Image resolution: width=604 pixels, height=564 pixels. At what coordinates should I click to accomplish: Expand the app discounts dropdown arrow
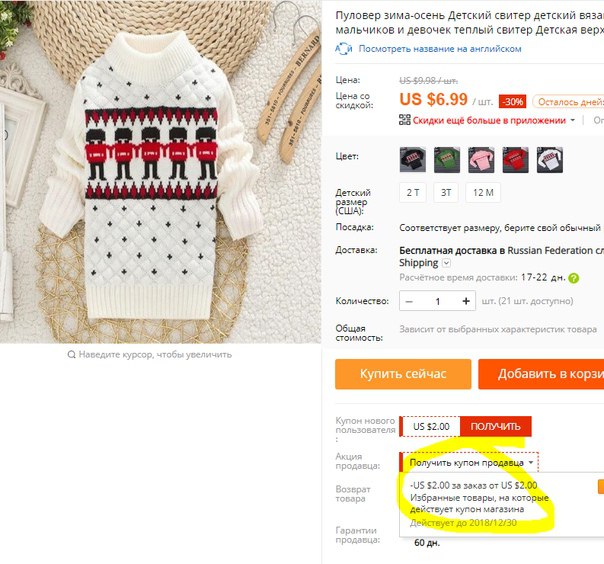click(572, 120)
